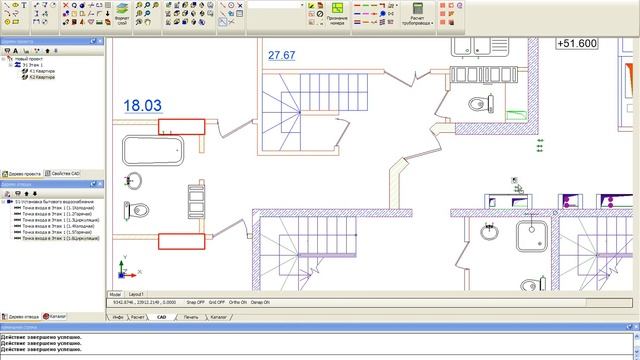
Task: Select the dark blue pipe line style icon
Action: tap(357, 13)
